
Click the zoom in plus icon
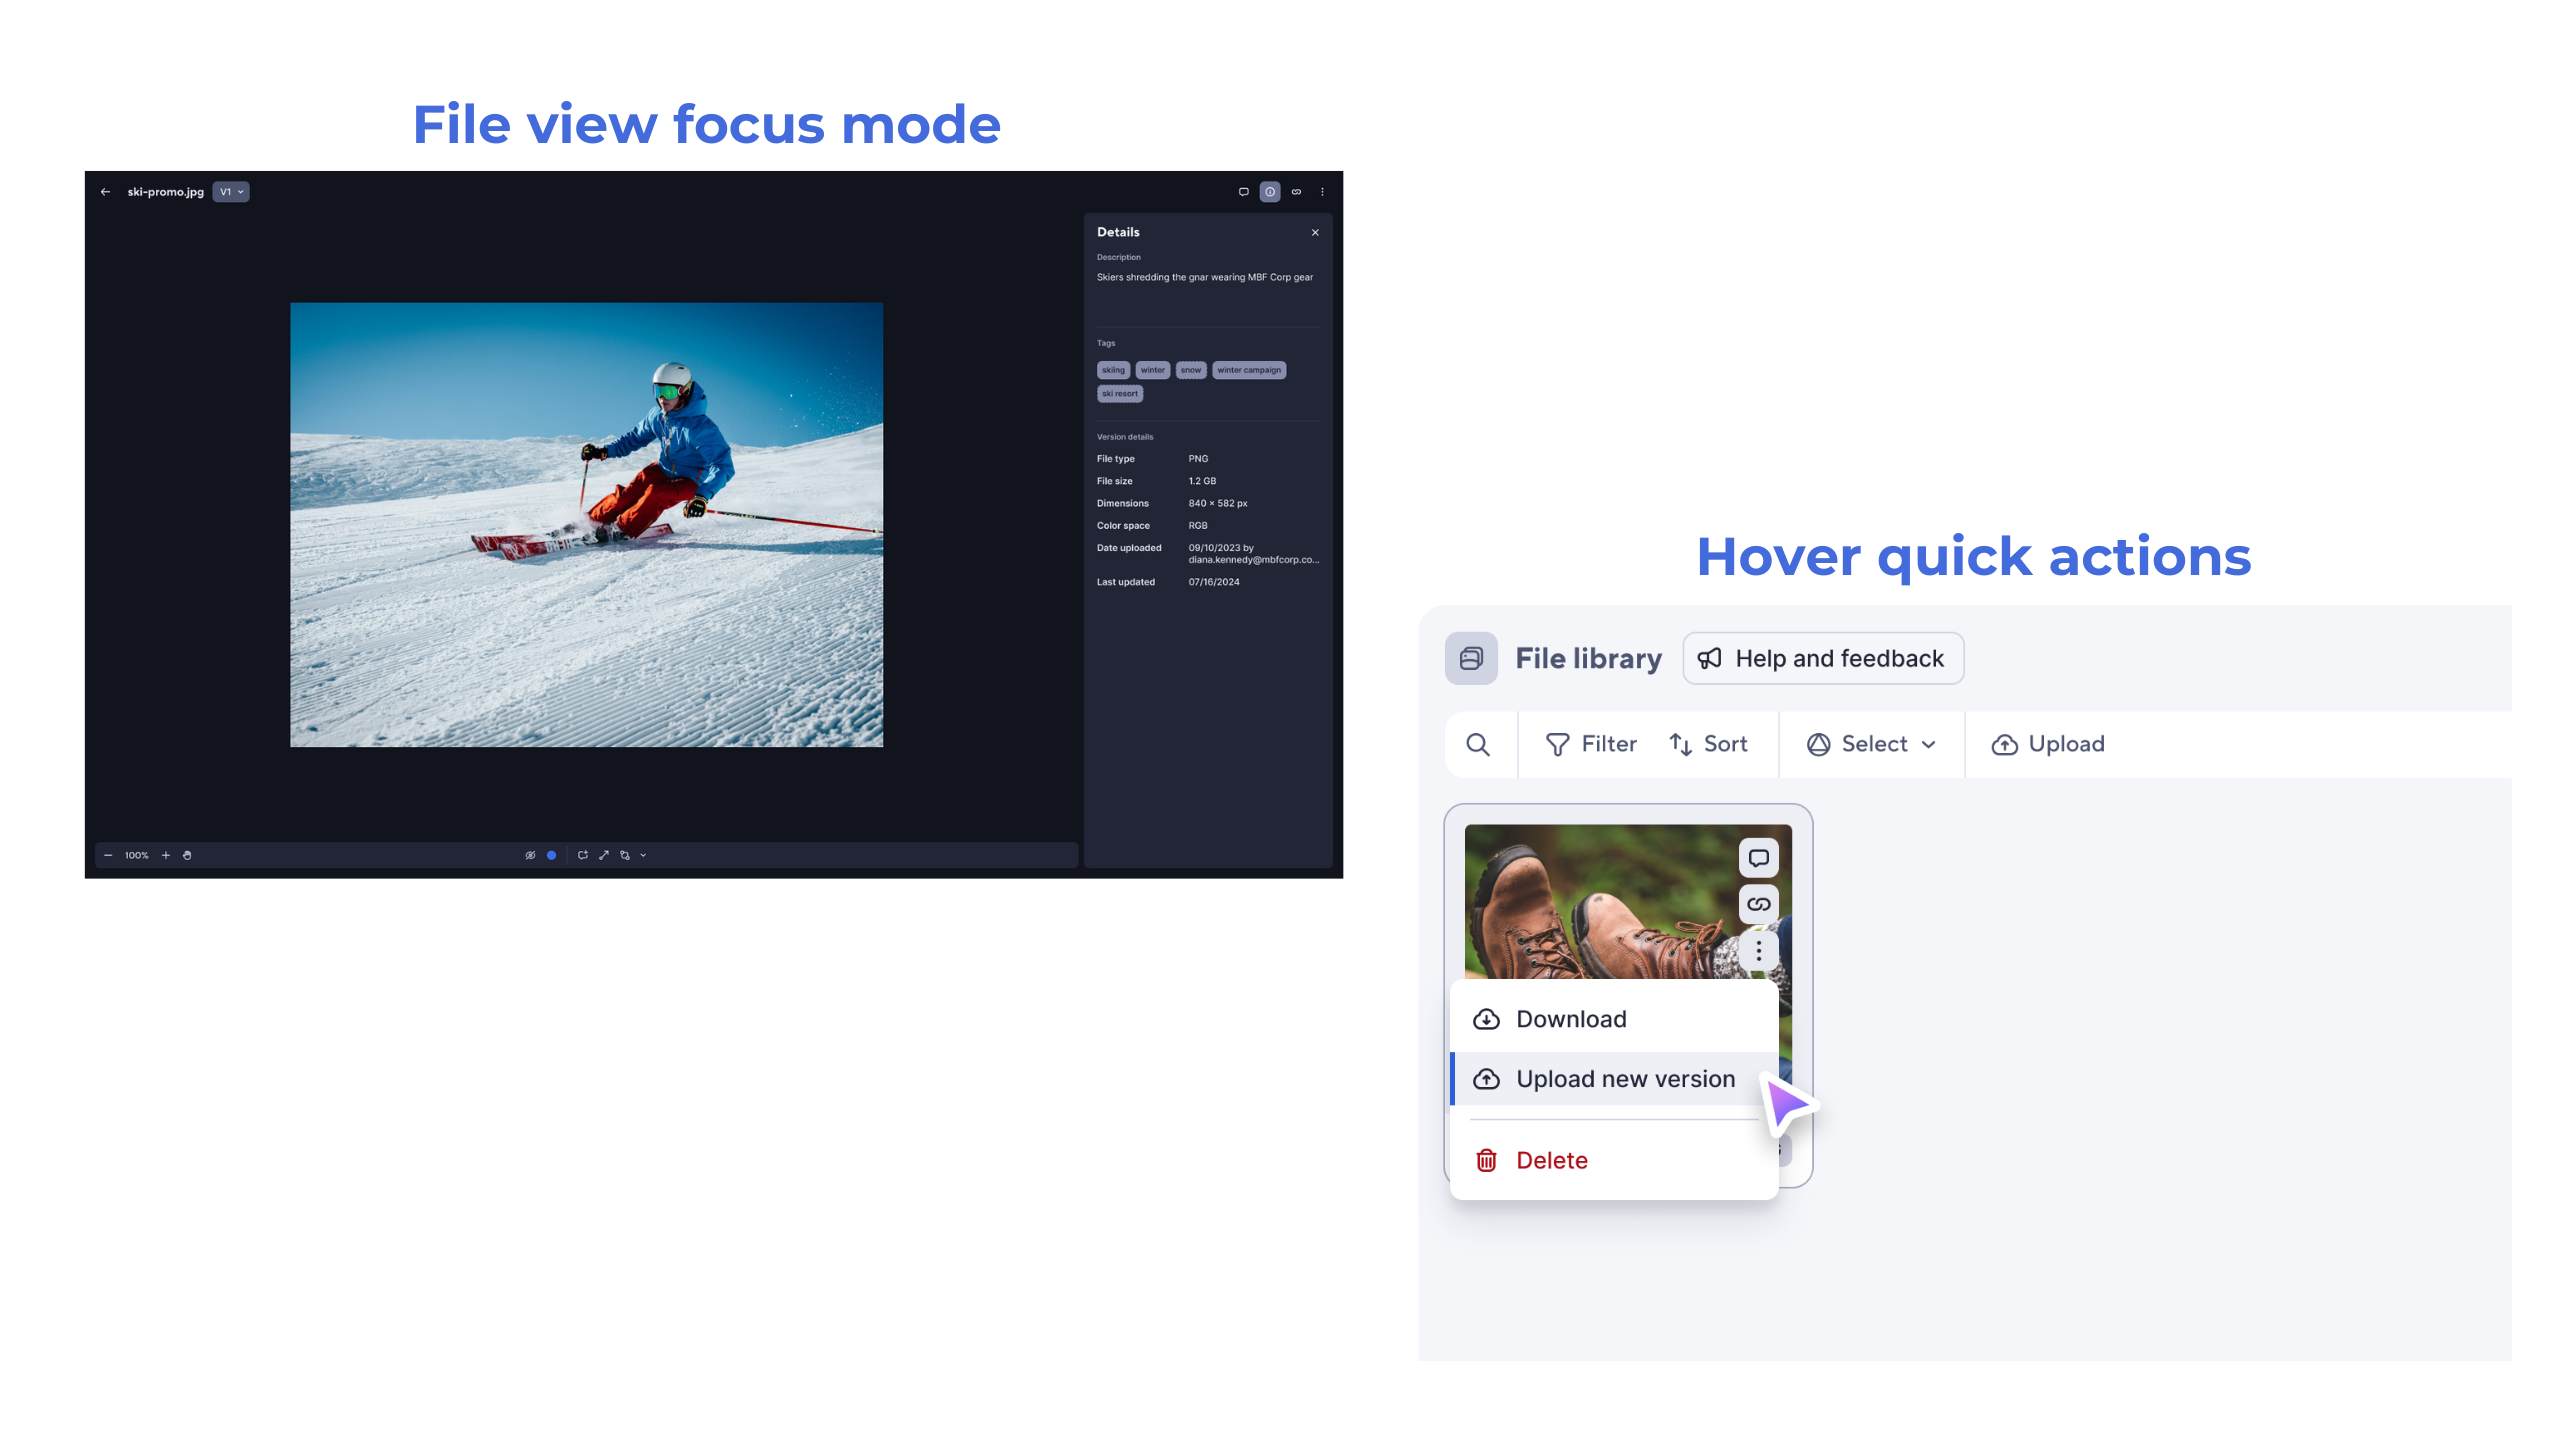click(166, 855)
